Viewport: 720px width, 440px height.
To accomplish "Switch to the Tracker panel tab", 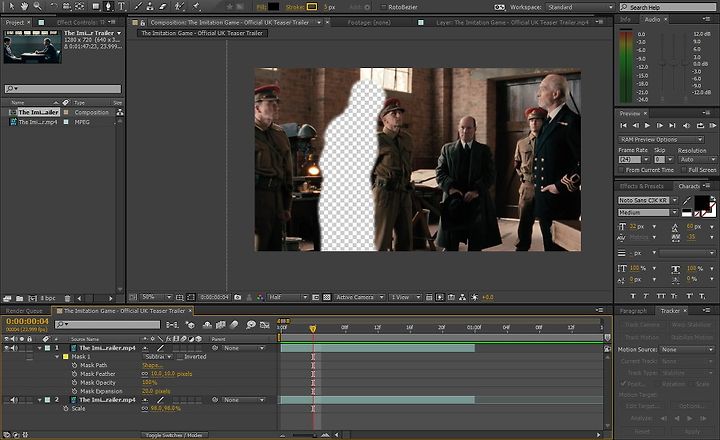I will (x=670, y=311).
